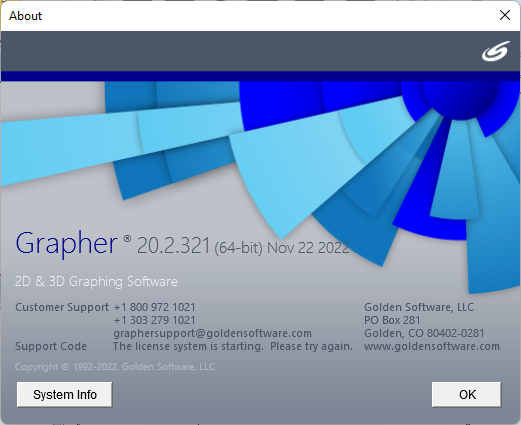Click the (64-bit) Nov 22 2022 build text

click(282, 248)
